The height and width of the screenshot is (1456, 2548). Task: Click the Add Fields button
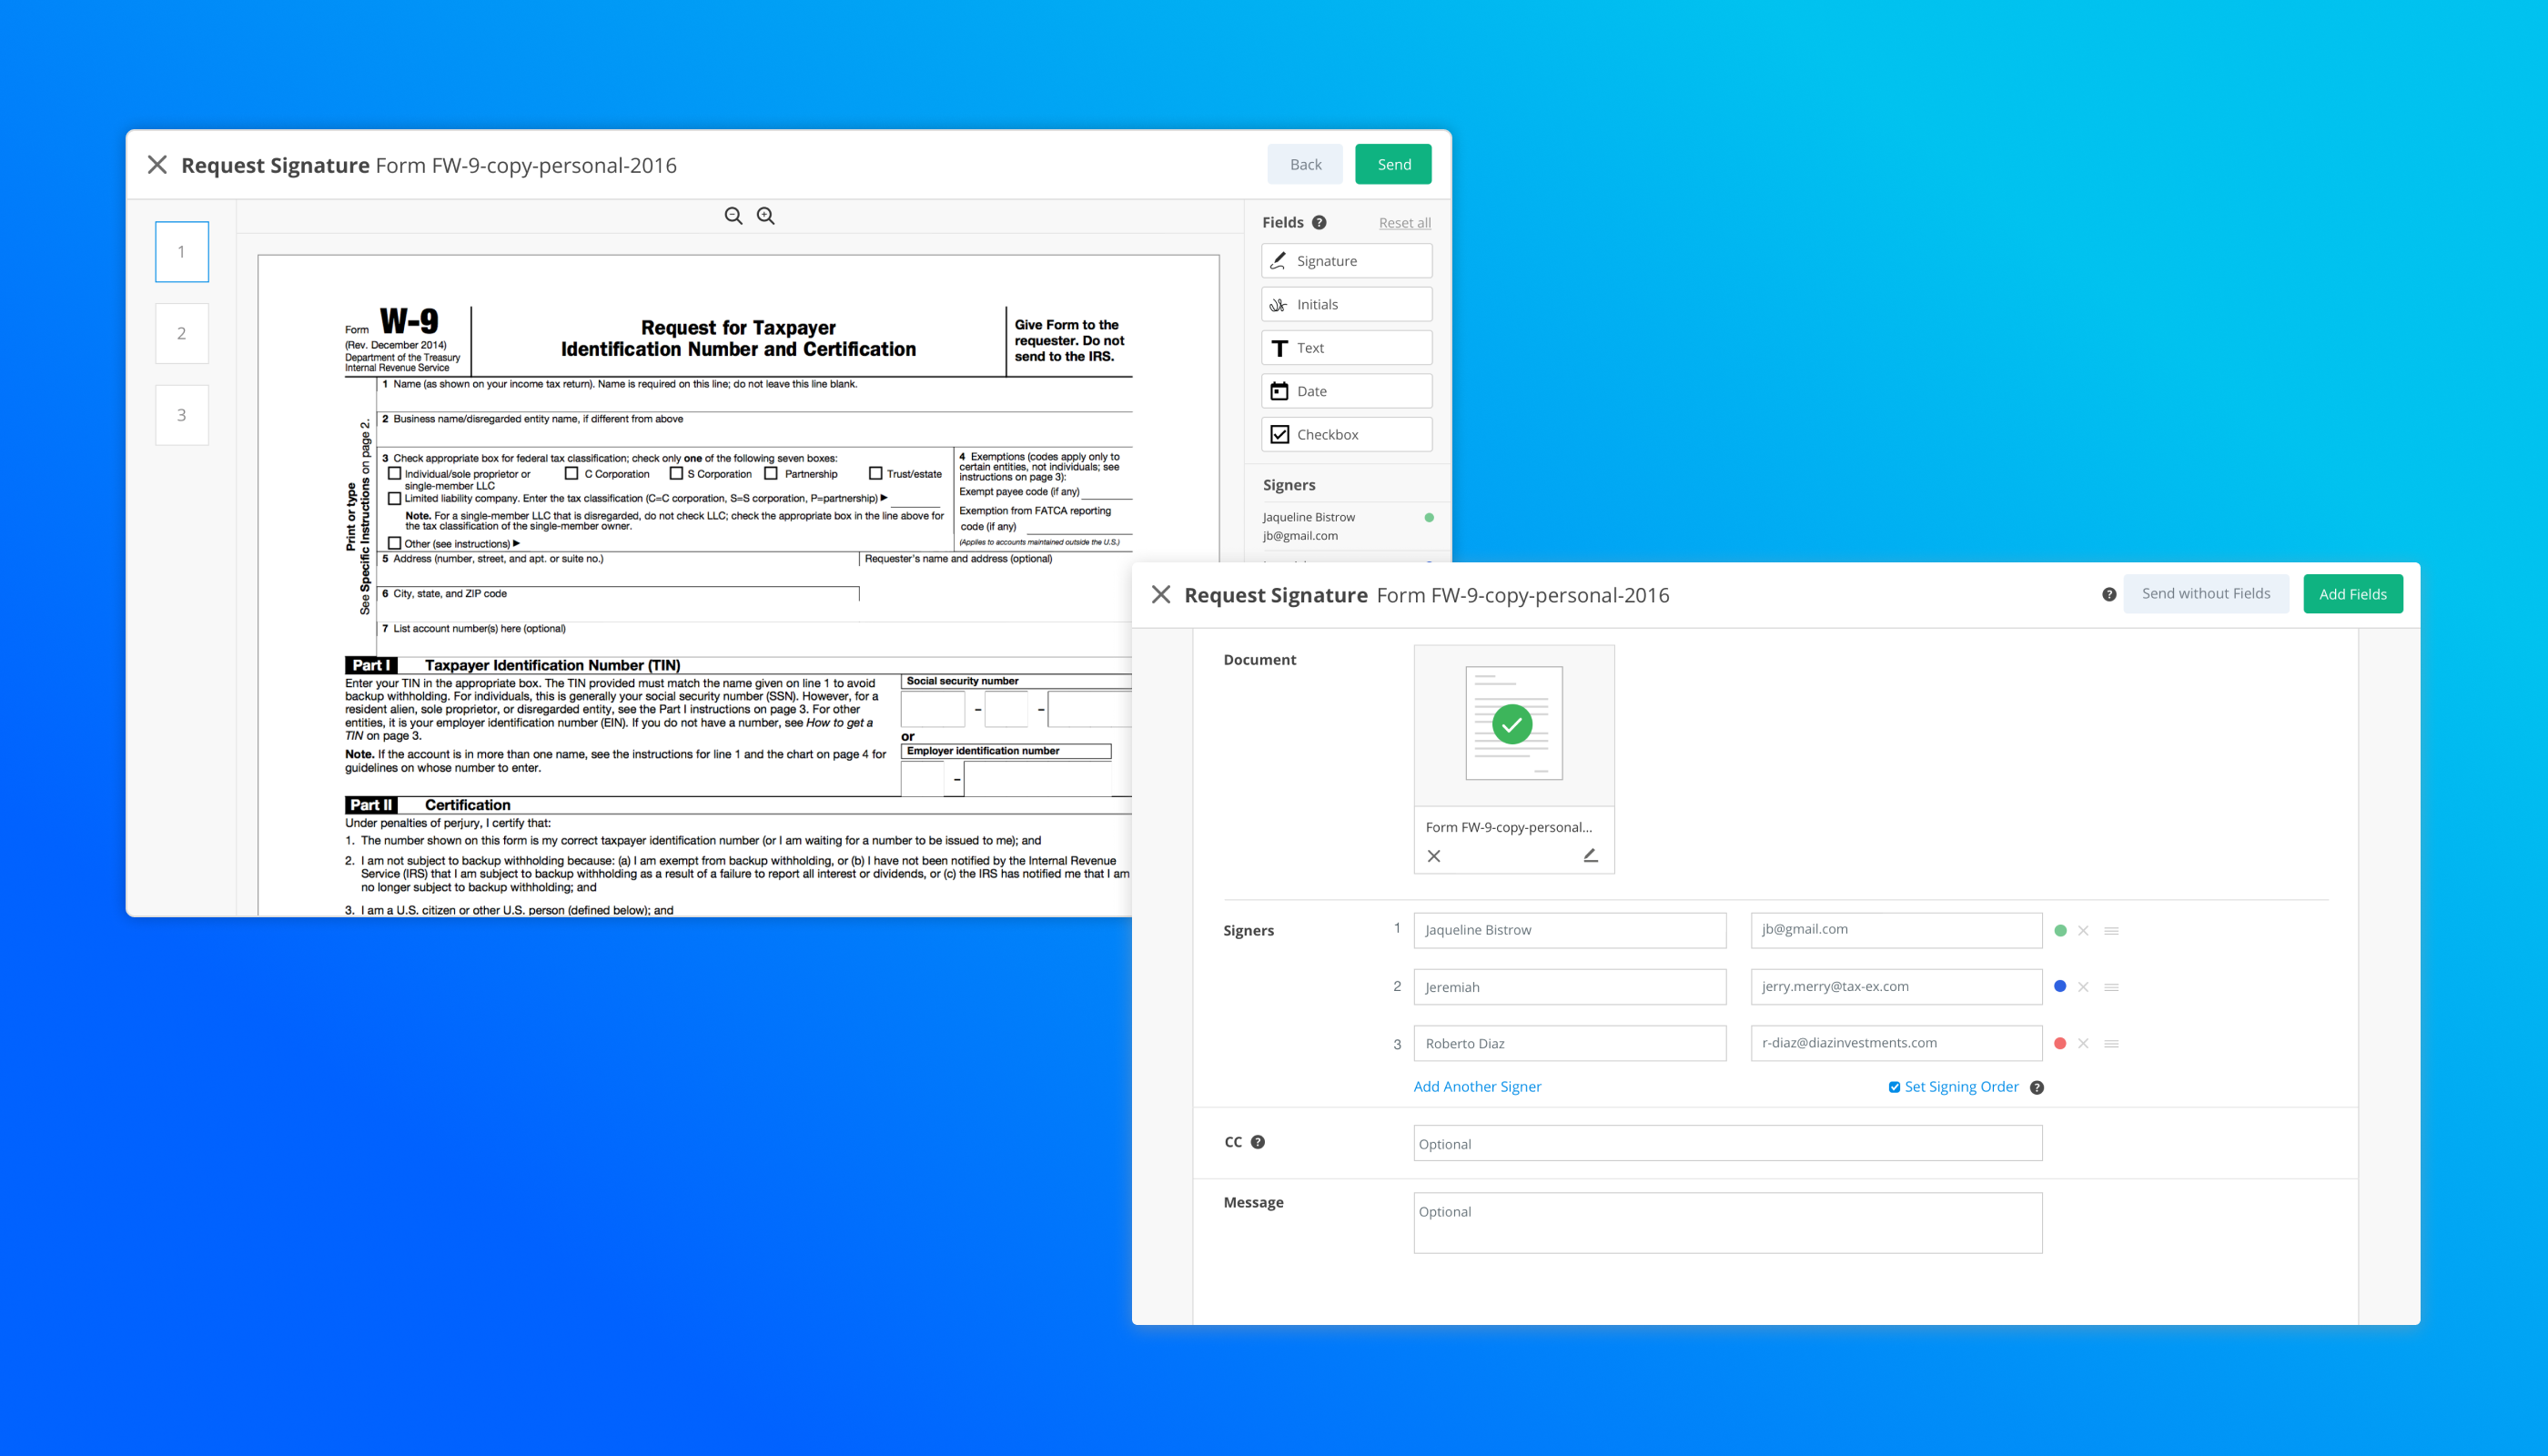(2353, 594)
